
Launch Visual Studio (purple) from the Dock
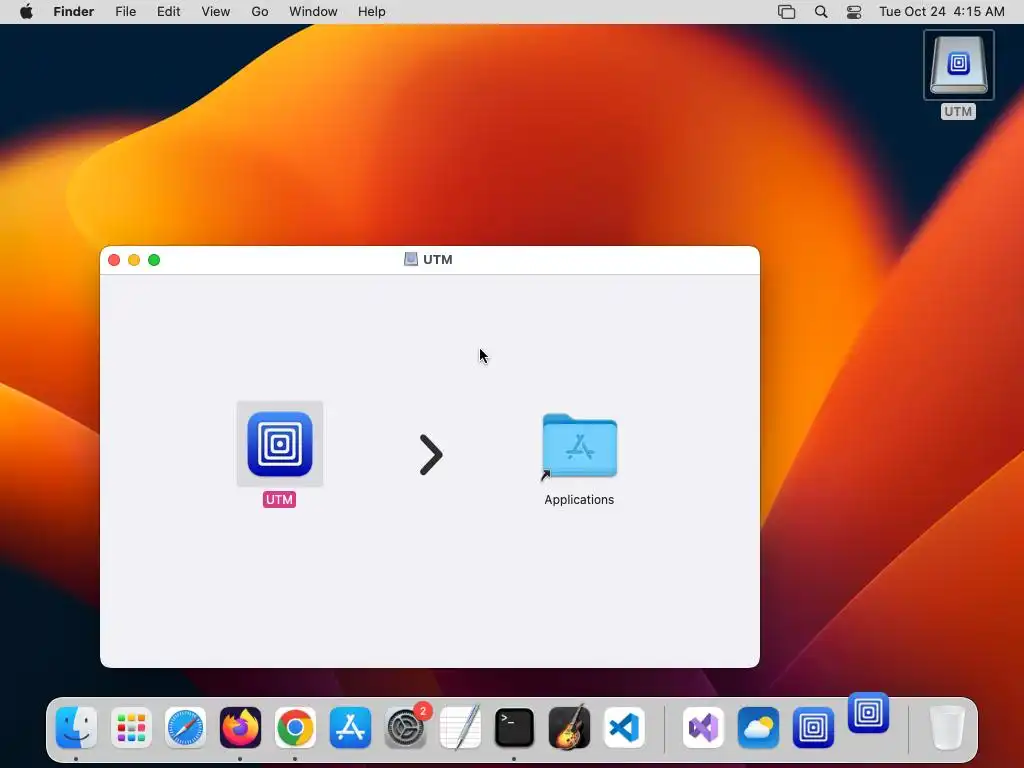tap(703, 728)
